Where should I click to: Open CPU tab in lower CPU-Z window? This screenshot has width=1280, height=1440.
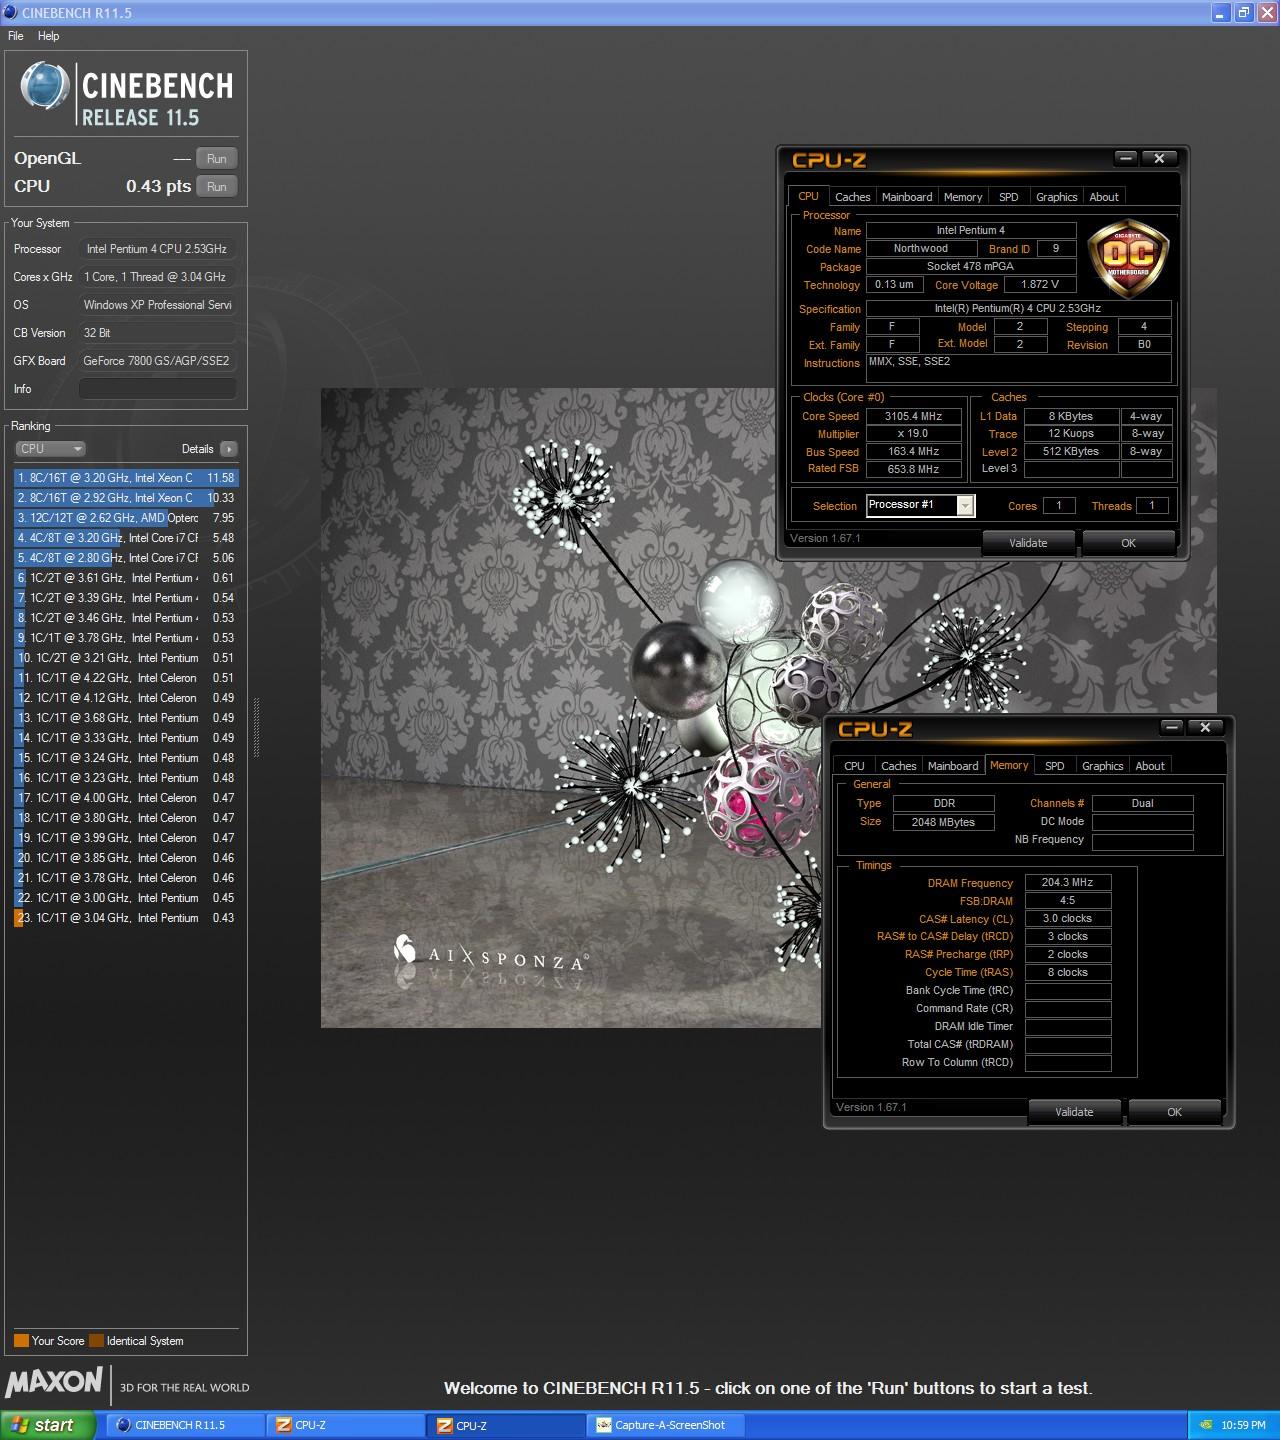point(854,766)
